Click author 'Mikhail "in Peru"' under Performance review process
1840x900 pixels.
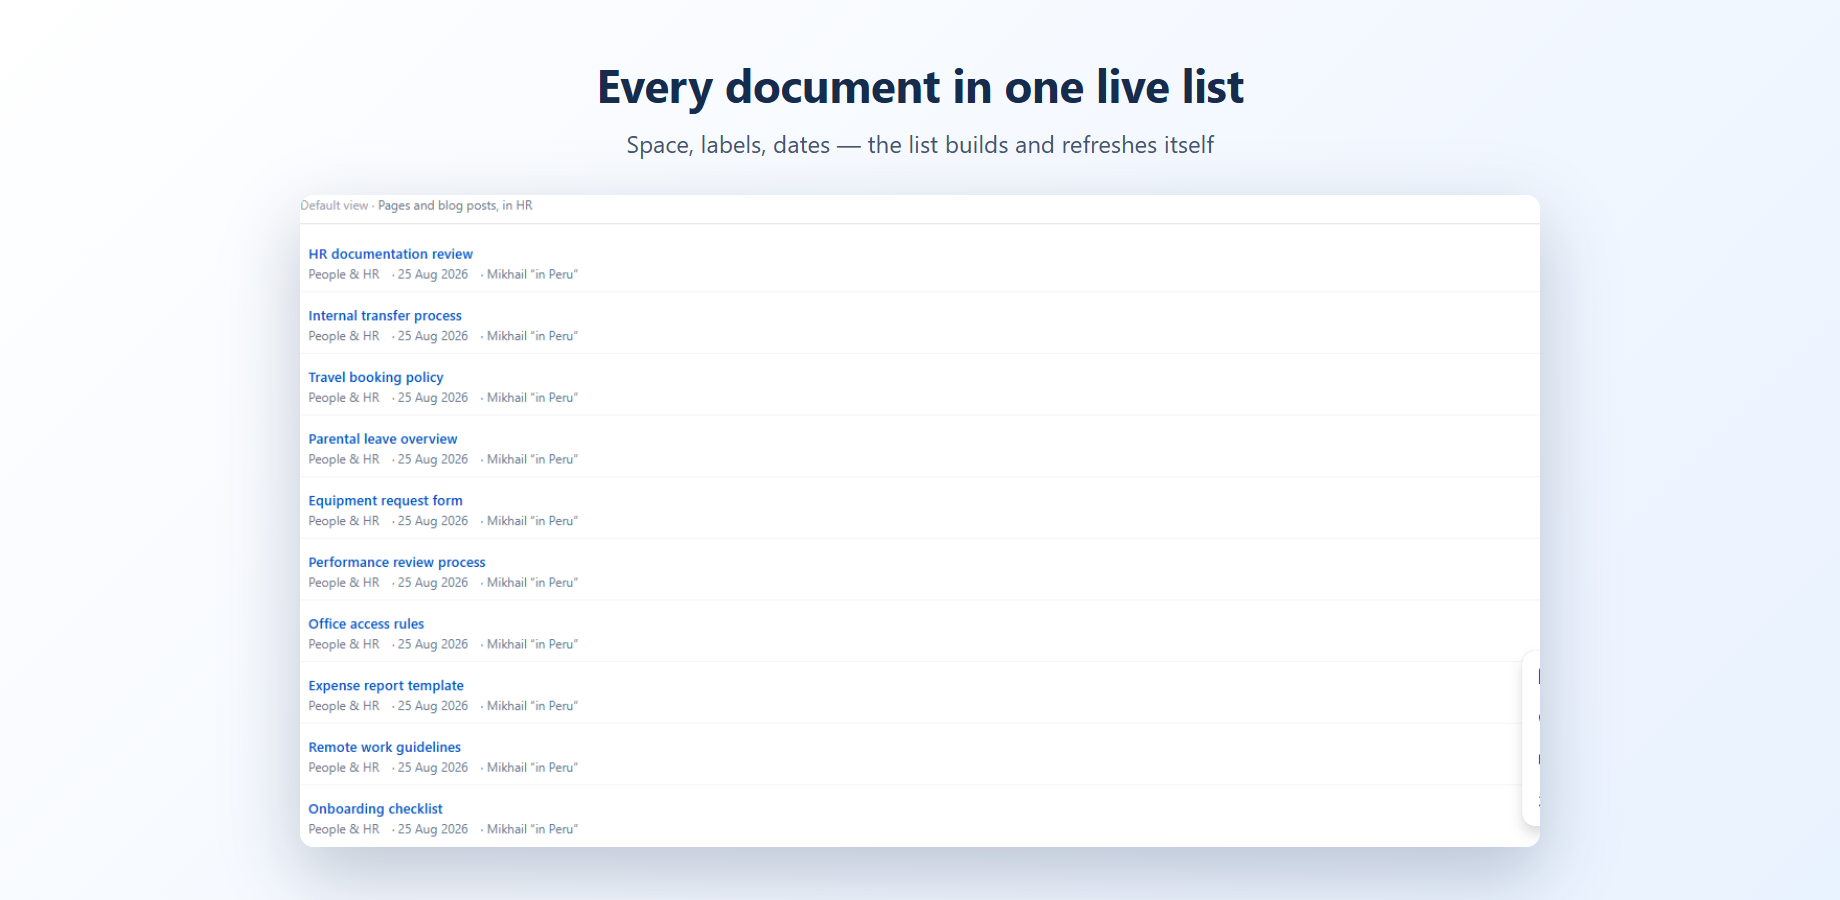click(x=532, y=583)
